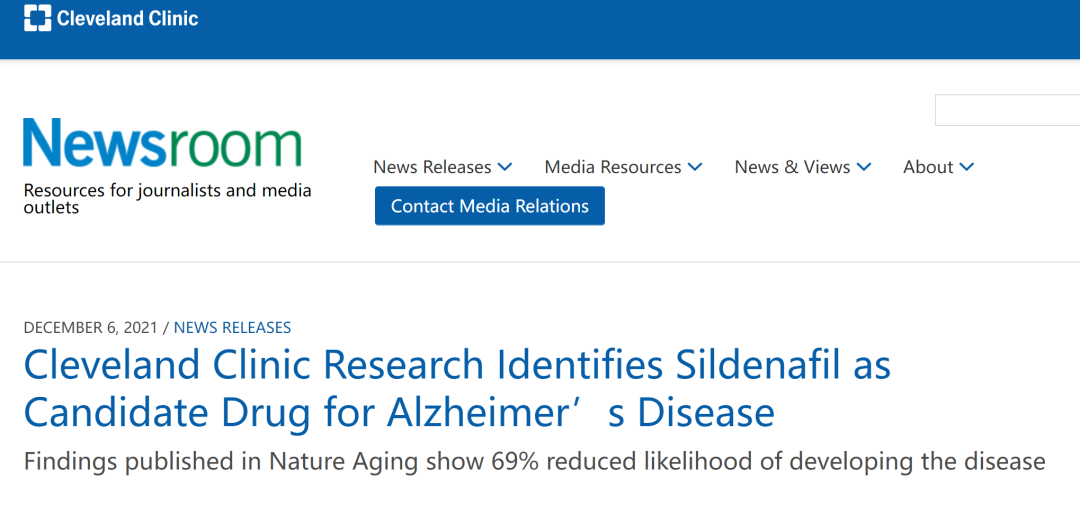Open the NEWS RELEASES category link
1080x505 pixels.
[x=232, y=328]
